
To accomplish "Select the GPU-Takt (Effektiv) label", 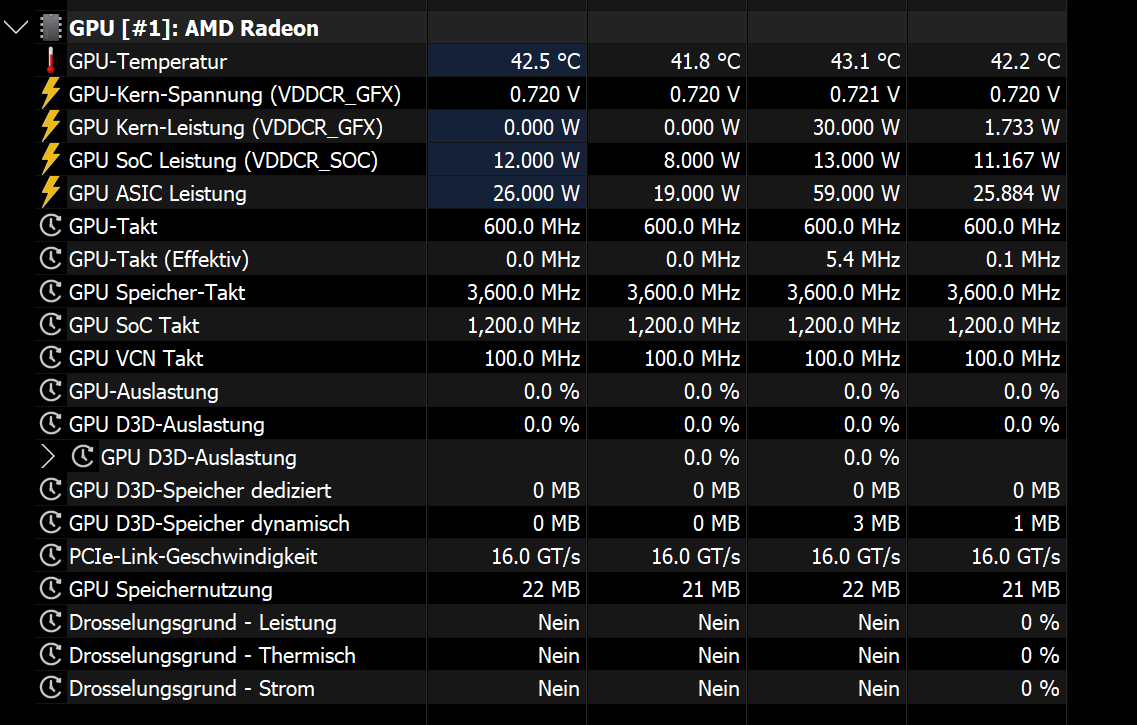I will [159, 259].
